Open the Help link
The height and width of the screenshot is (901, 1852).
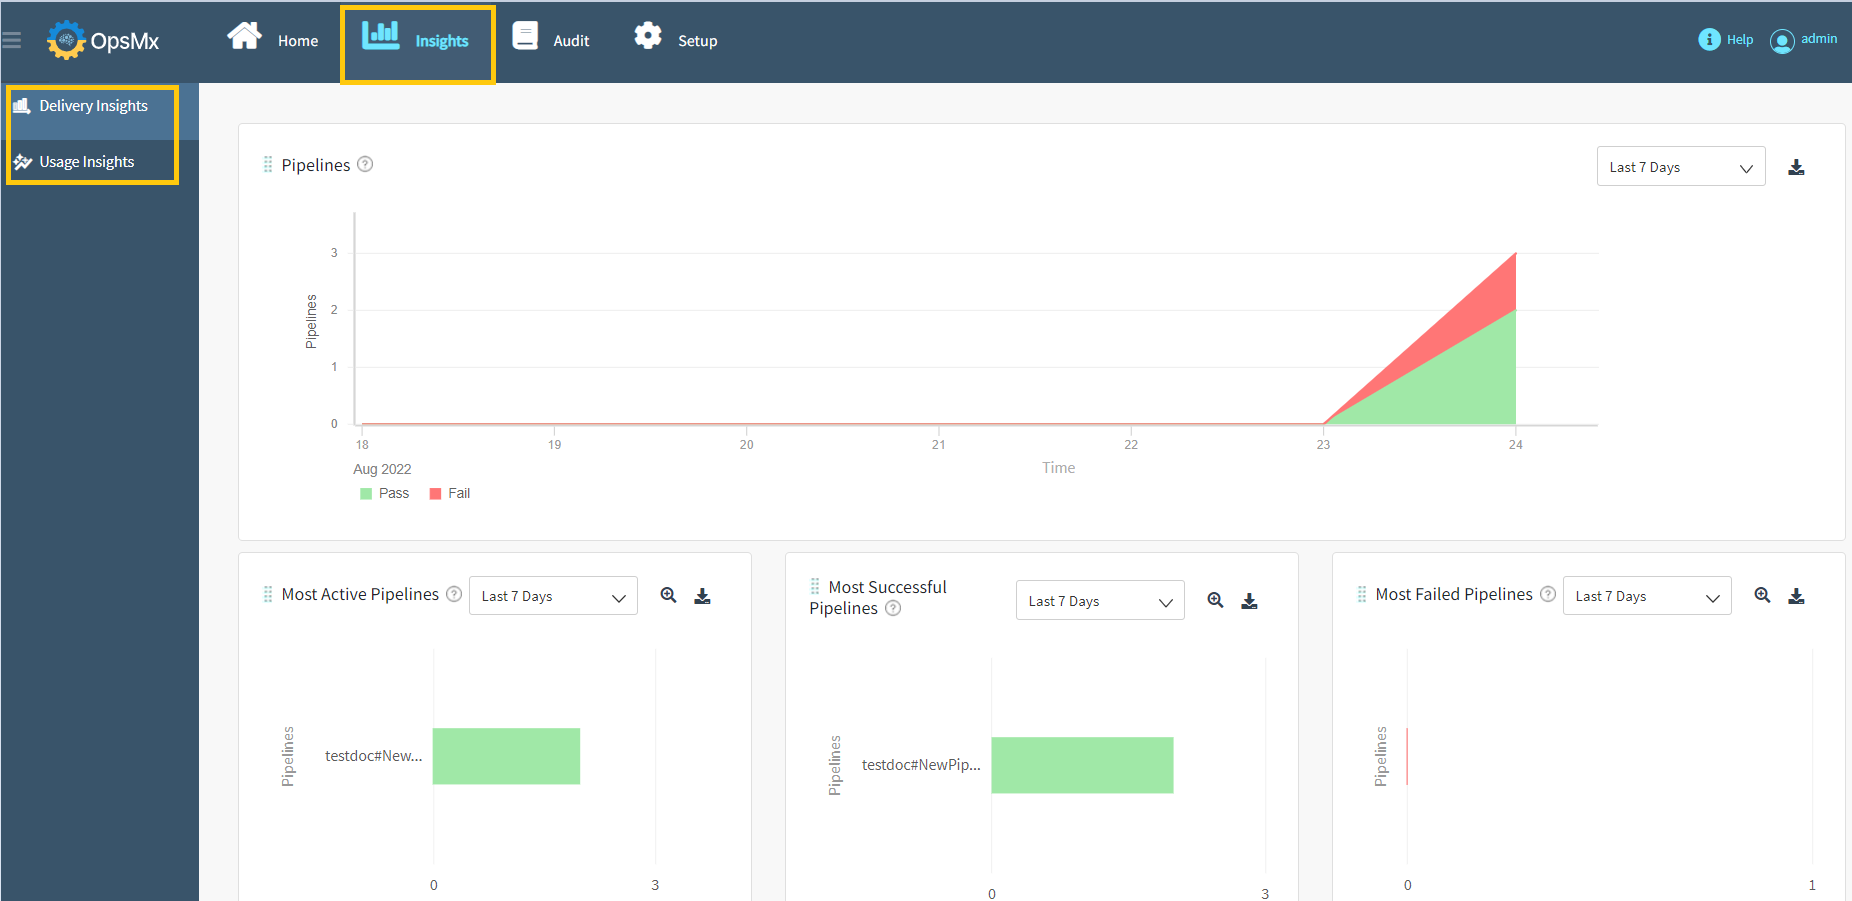pyautogui.click(x=1726, y=40)
